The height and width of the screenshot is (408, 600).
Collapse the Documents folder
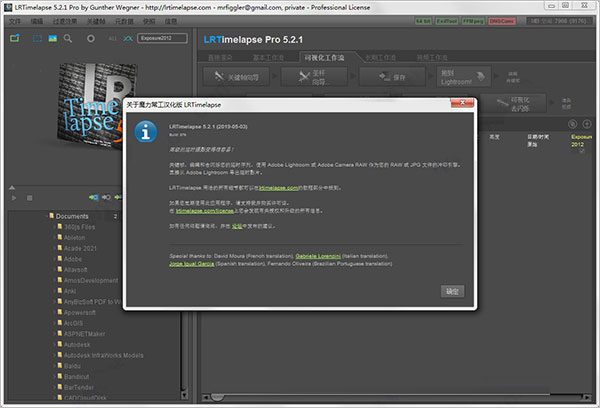[47, 216]
